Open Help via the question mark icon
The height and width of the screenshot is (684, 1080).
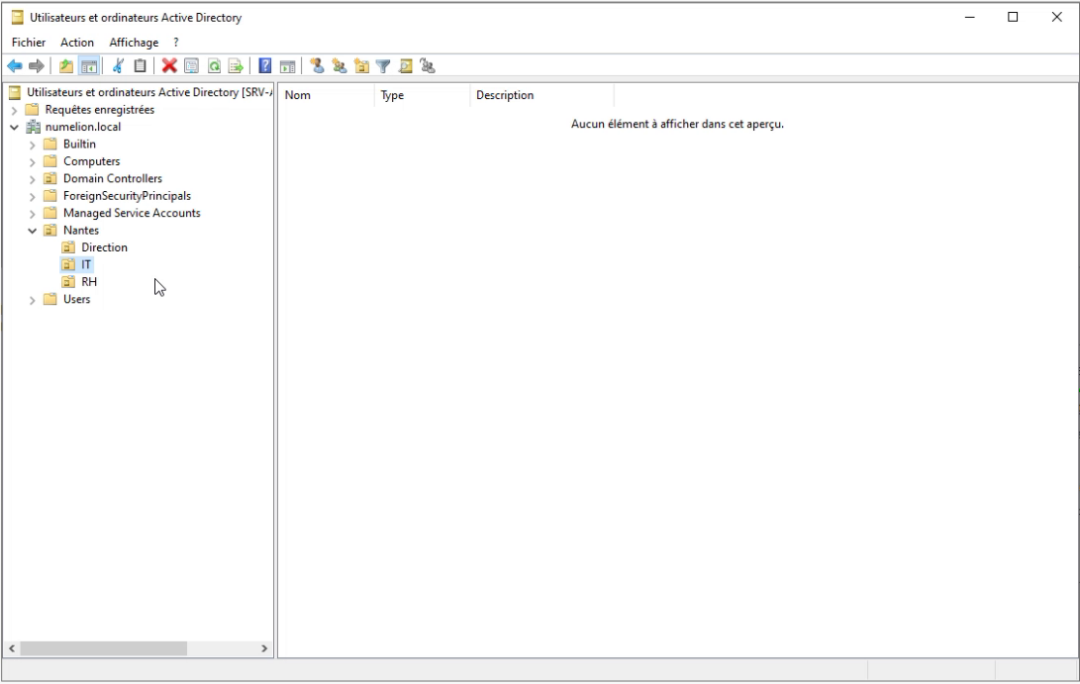(x=264, y=66)
